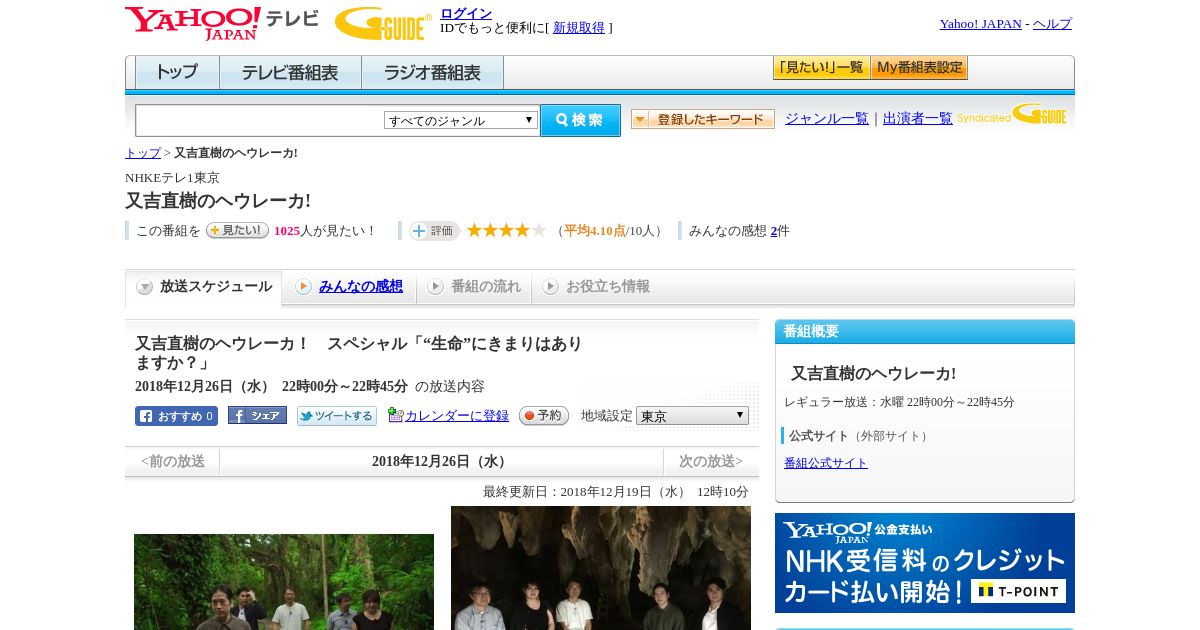Click the Facebook シェア button
Screen dimensions: 1200x630
(257, 415)
